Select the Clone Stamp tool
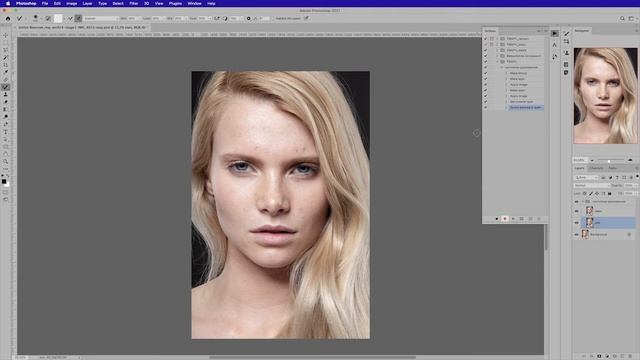 (5, 95)
